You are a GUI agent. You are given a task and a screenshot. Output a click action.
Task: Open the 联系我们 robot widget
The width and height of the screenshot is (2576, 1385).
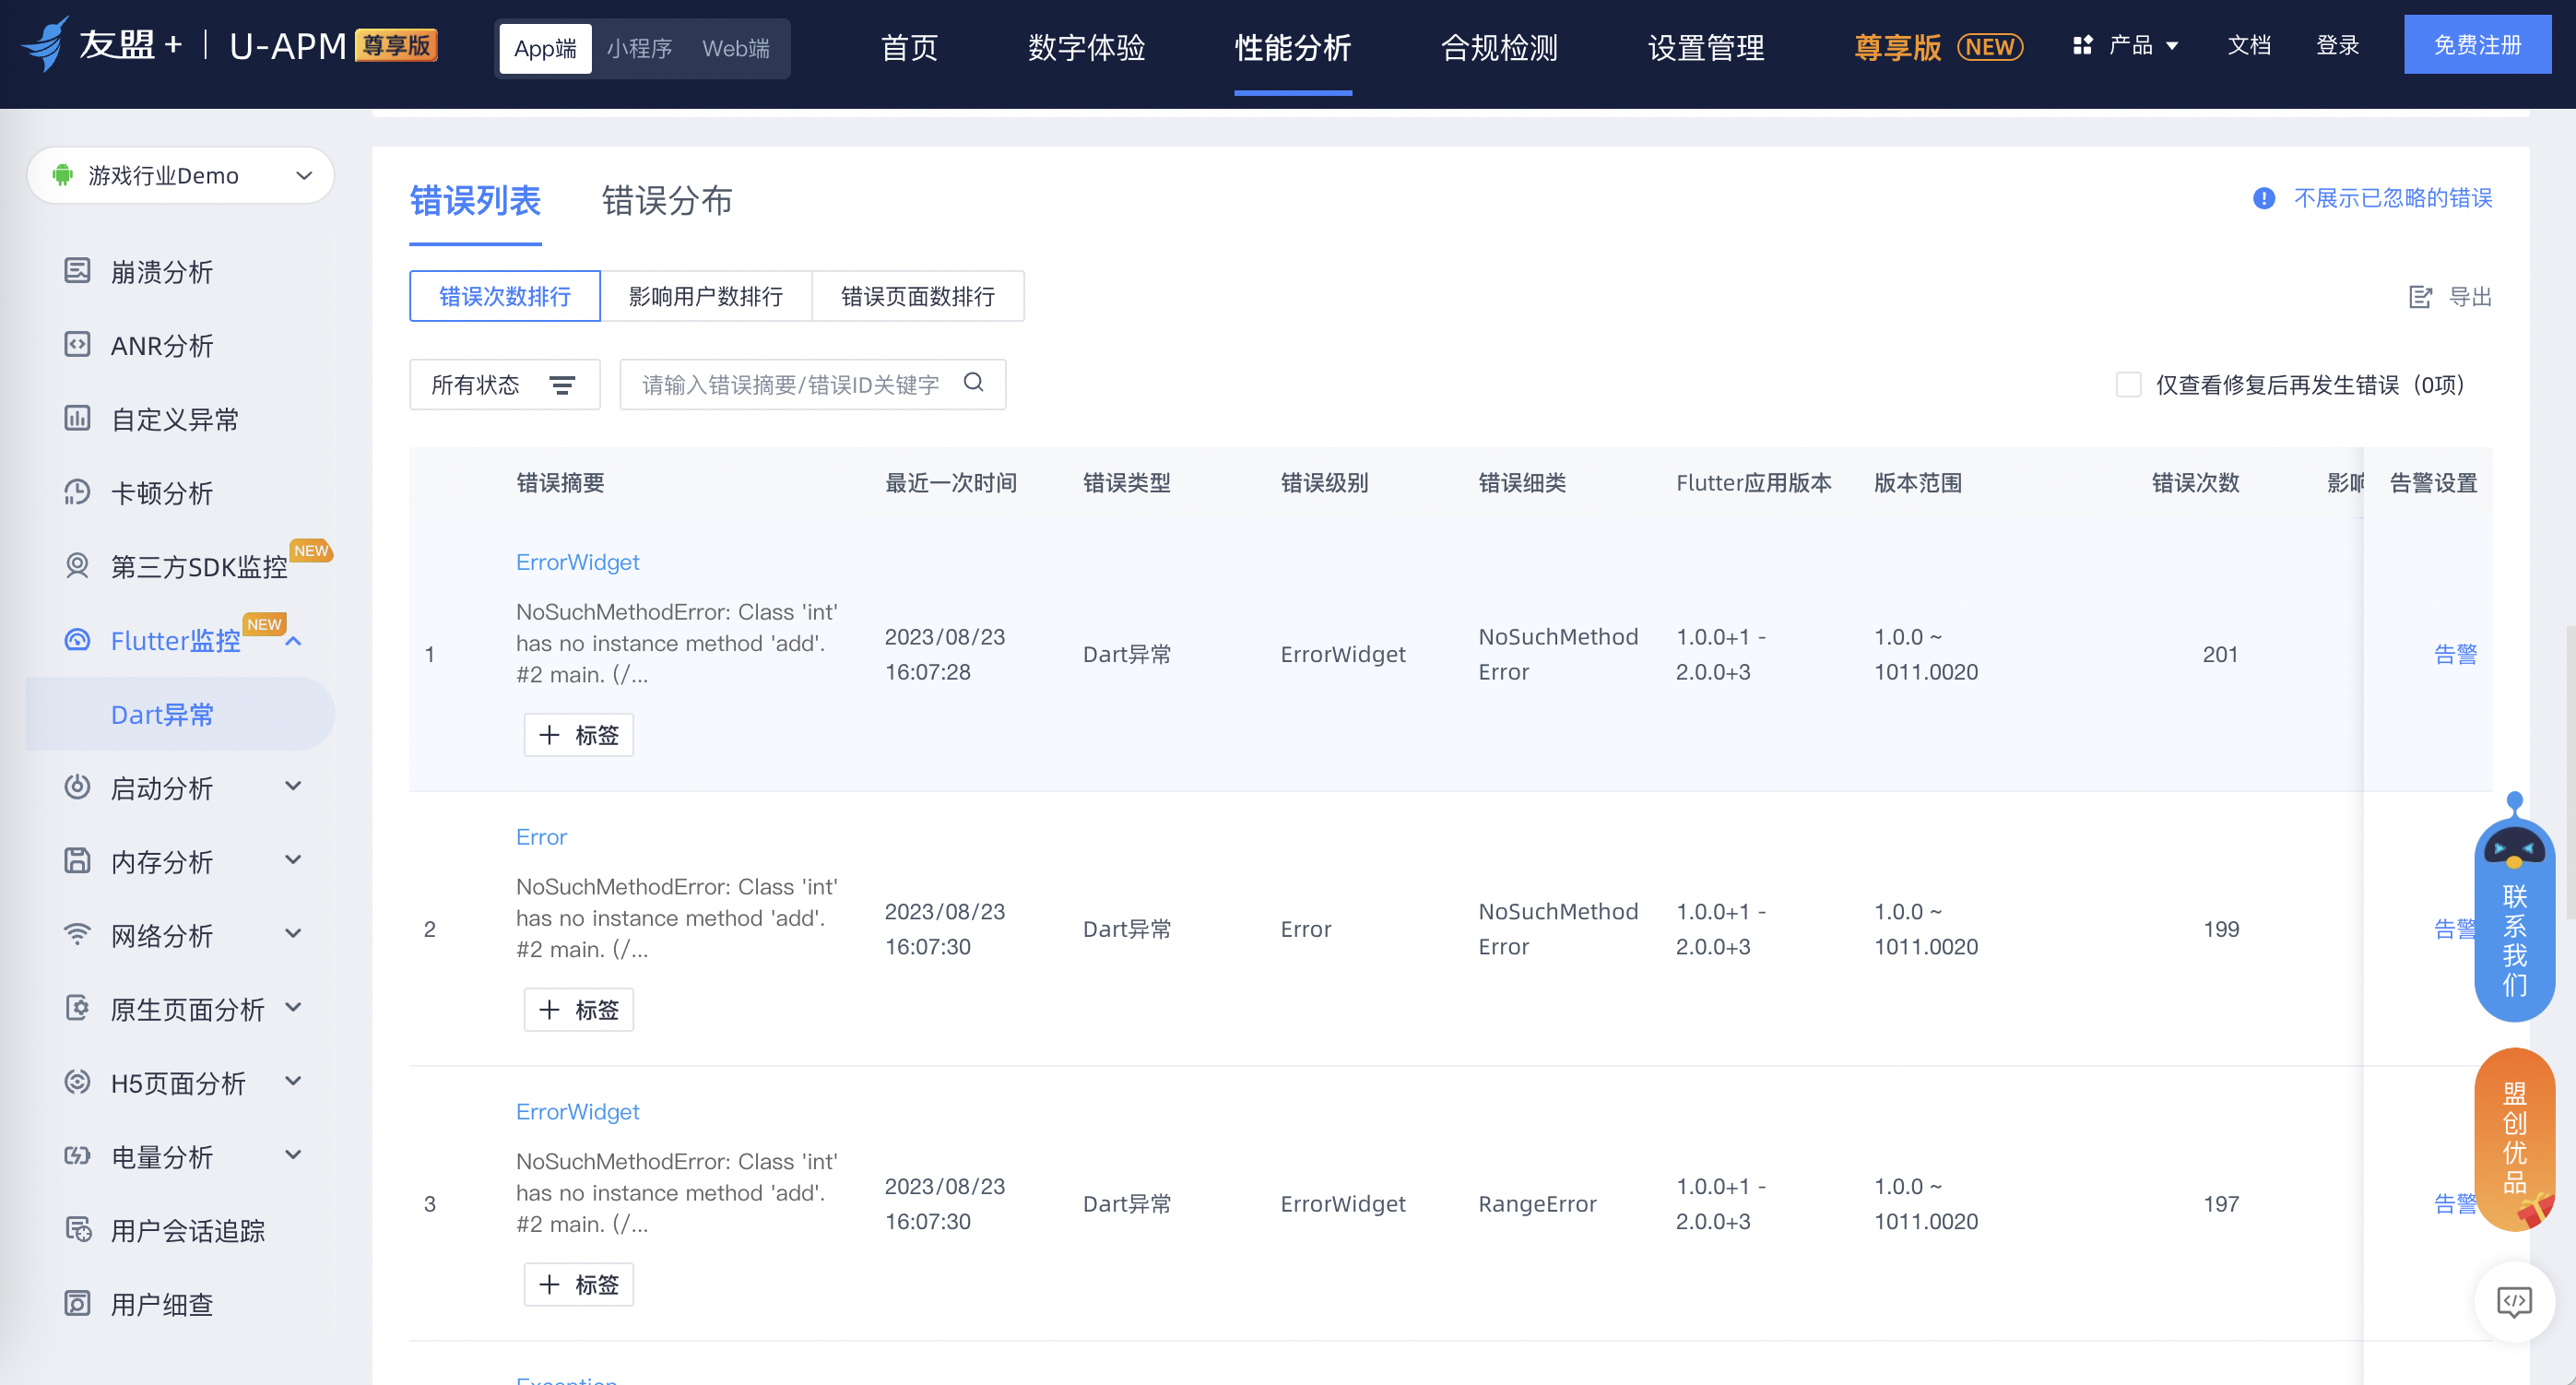point(2514,907)
